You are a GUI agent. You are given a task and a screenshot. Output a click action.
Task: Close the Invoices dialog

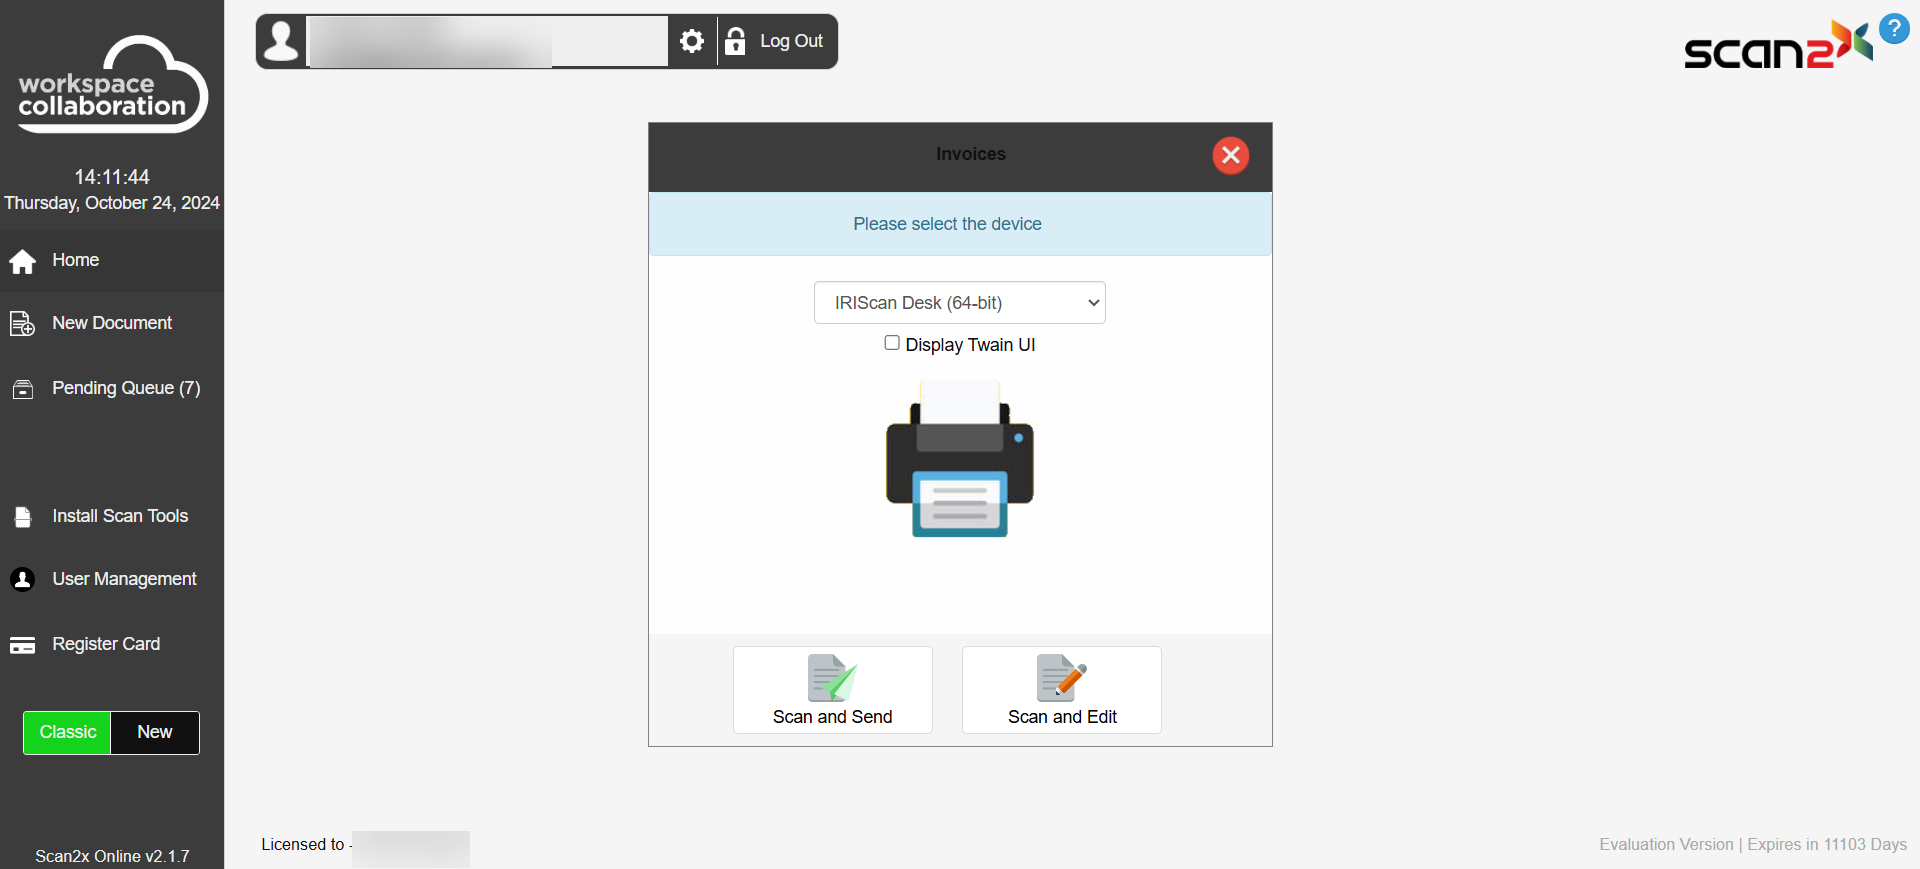1230,155
